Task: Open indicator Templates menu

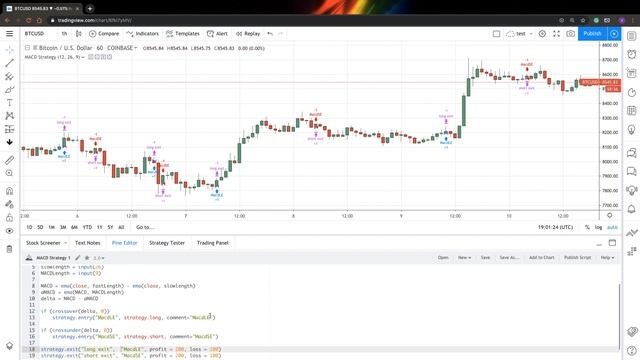Action: pyautogui.click(x=183, y=33)
